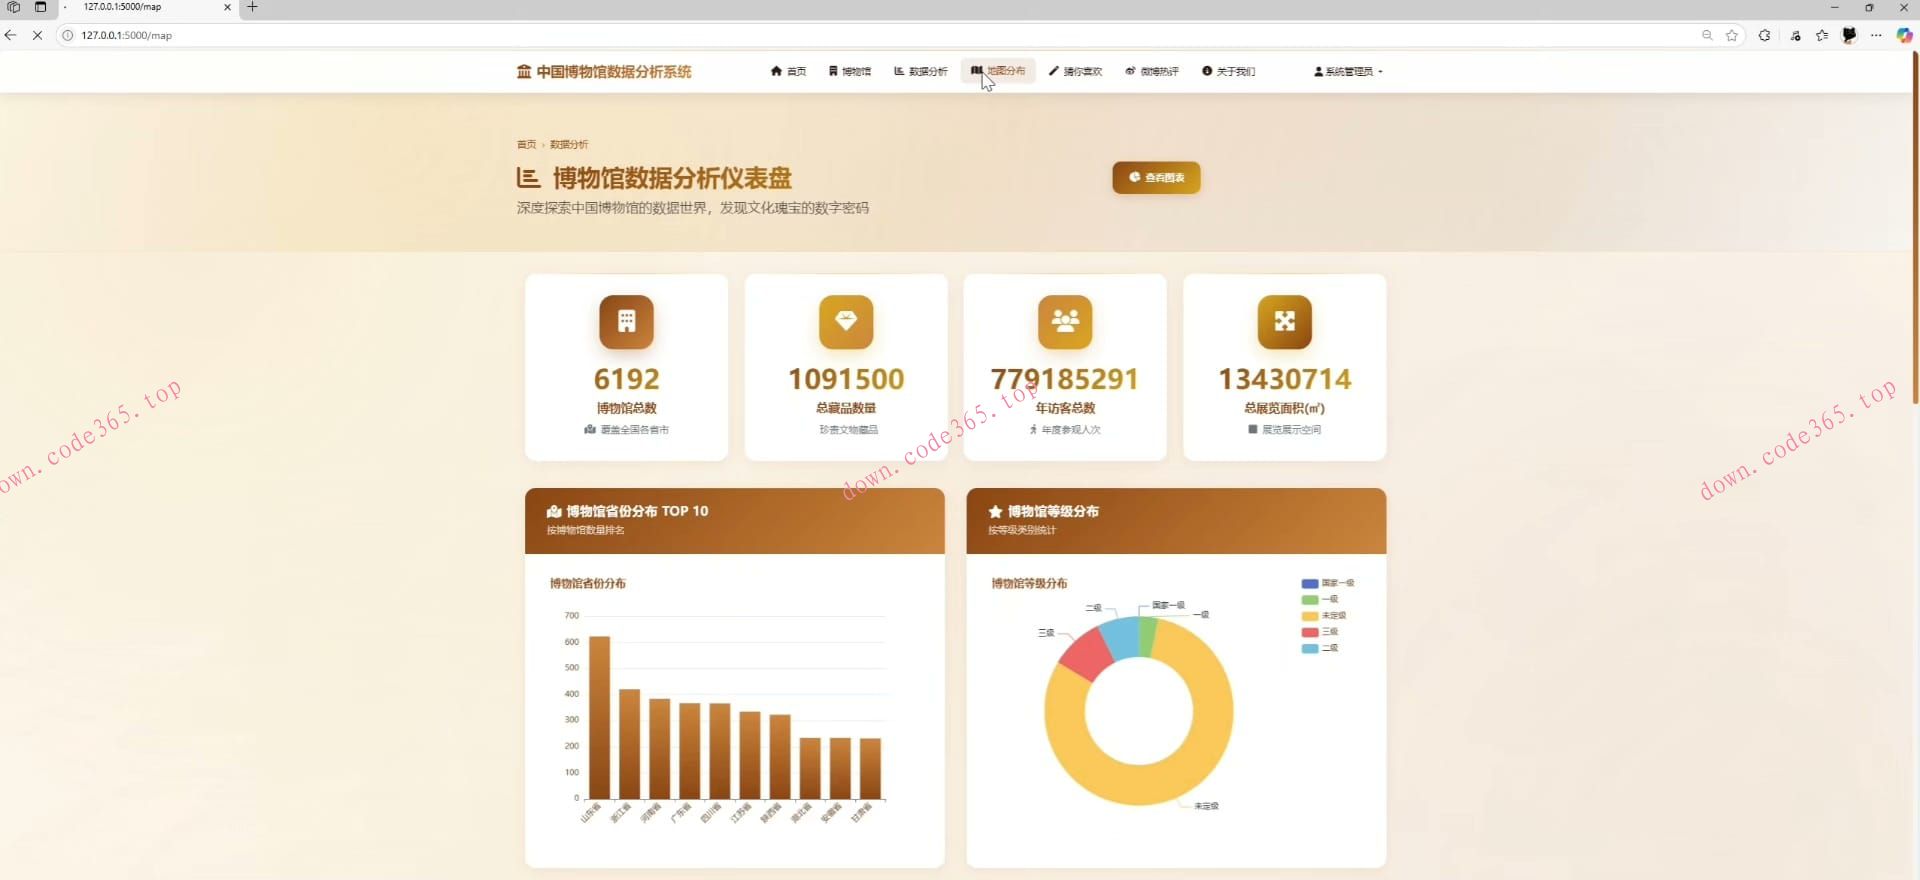1920x880 pixels.
Task: Stop page loading with the X button
Action: [x=37, y=35]
